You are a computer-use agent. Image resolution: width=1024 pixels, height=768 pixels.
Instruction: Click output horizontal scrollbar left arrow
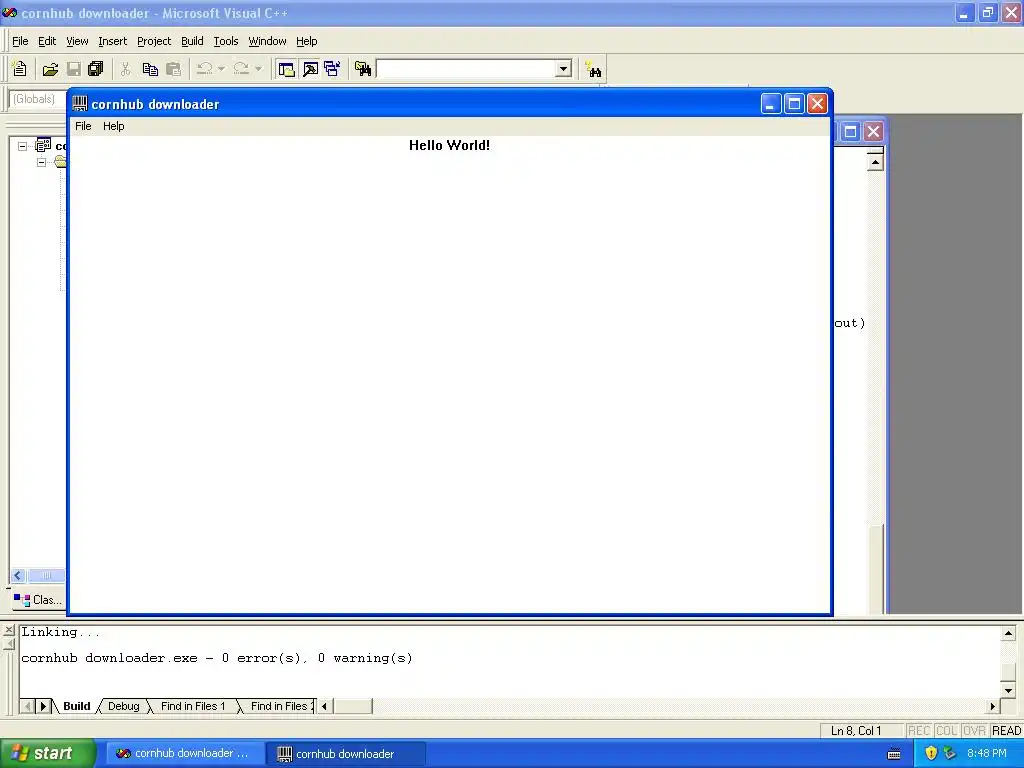tap(325, 706)
